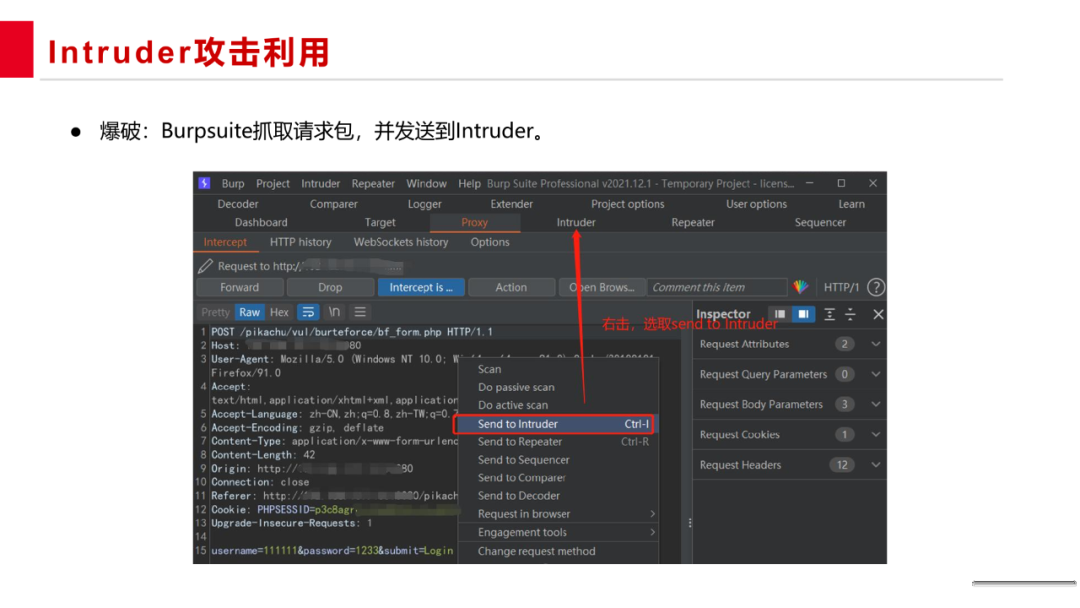
Task: Click the Inspector expand all sections icon
Action: [830, 314]
